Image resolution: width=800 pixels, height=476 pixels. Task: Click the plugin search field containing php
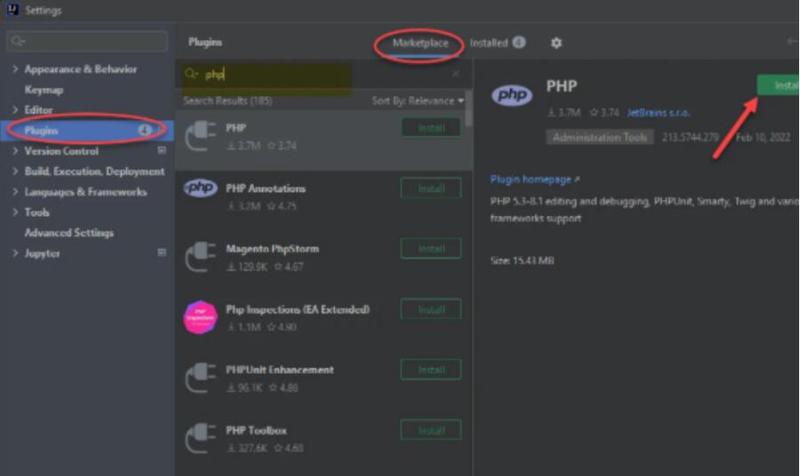320,74
